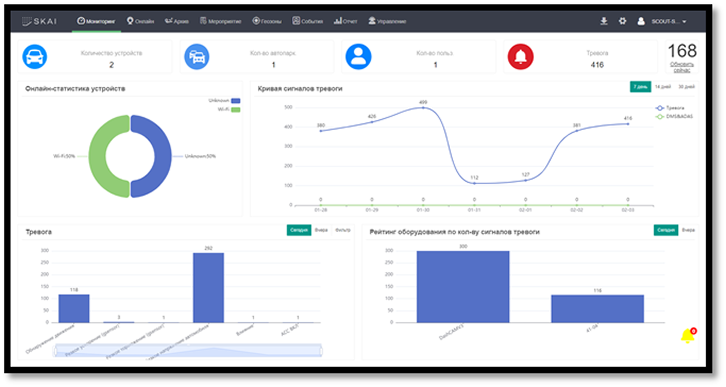The height and width of the screenshot is (387, 726).
Task: Open the Отчет tab
Action: (x=345, y=21)
